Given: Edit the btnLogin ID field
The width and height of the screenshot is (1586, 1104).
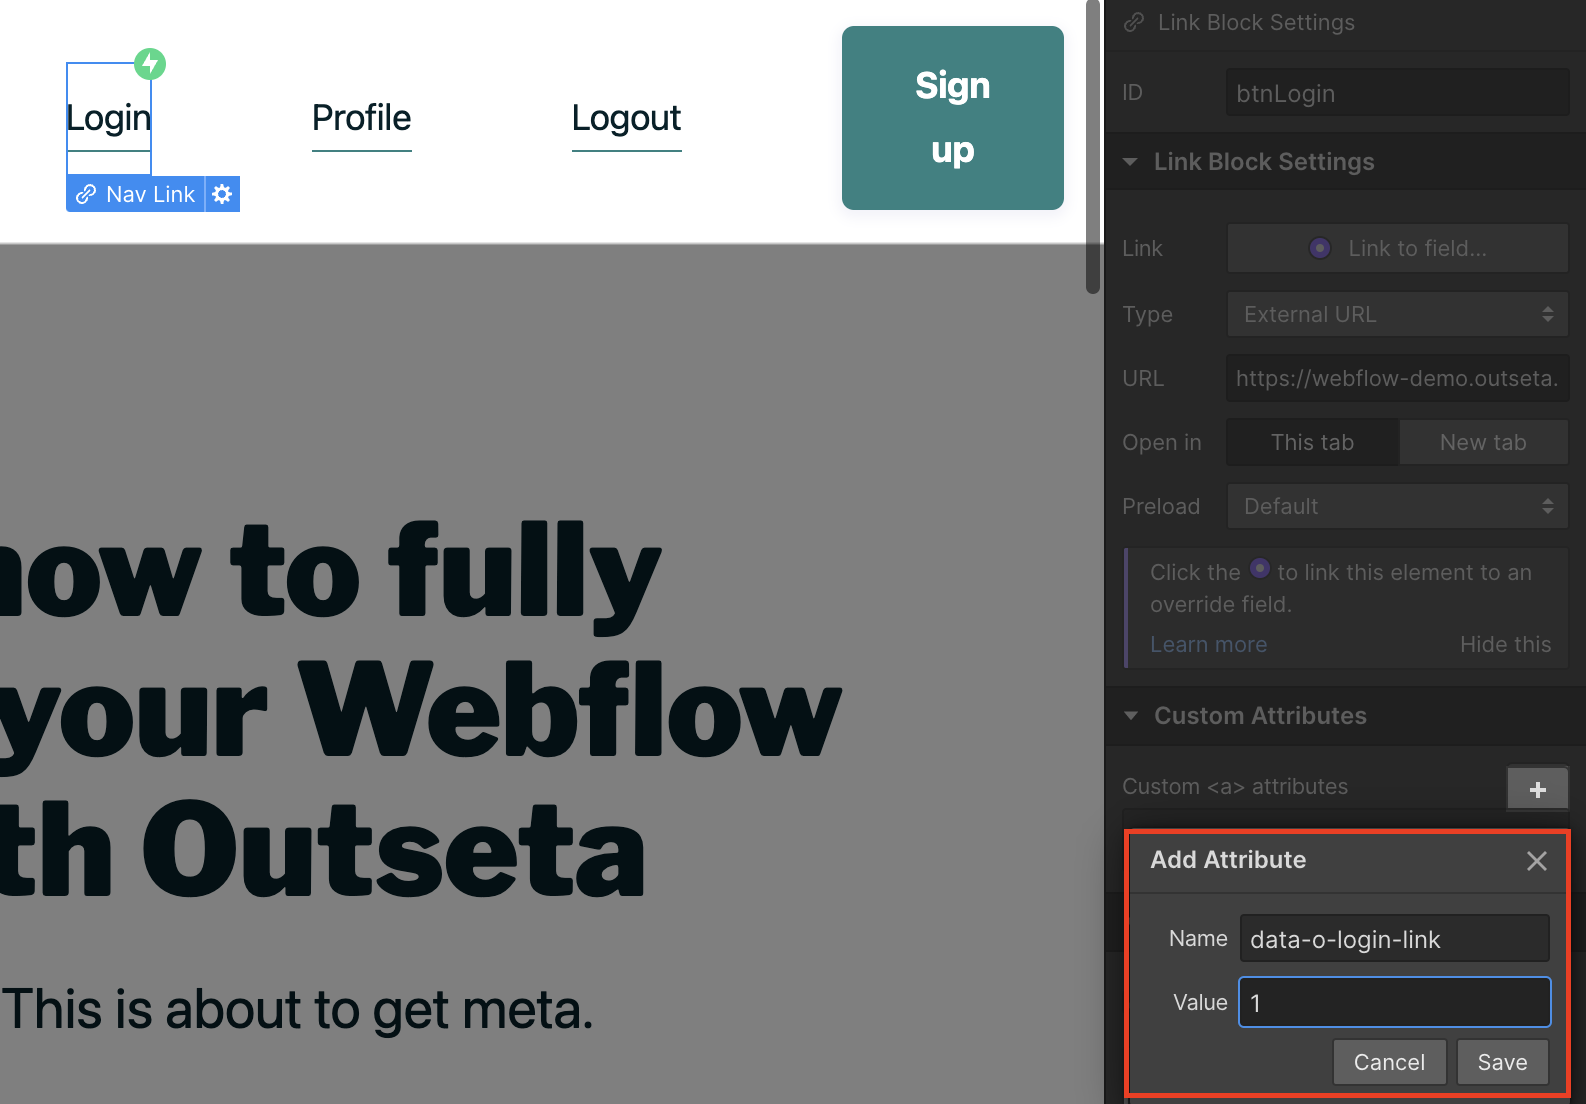Looking at the screenshot, I should click(1396, 92).
